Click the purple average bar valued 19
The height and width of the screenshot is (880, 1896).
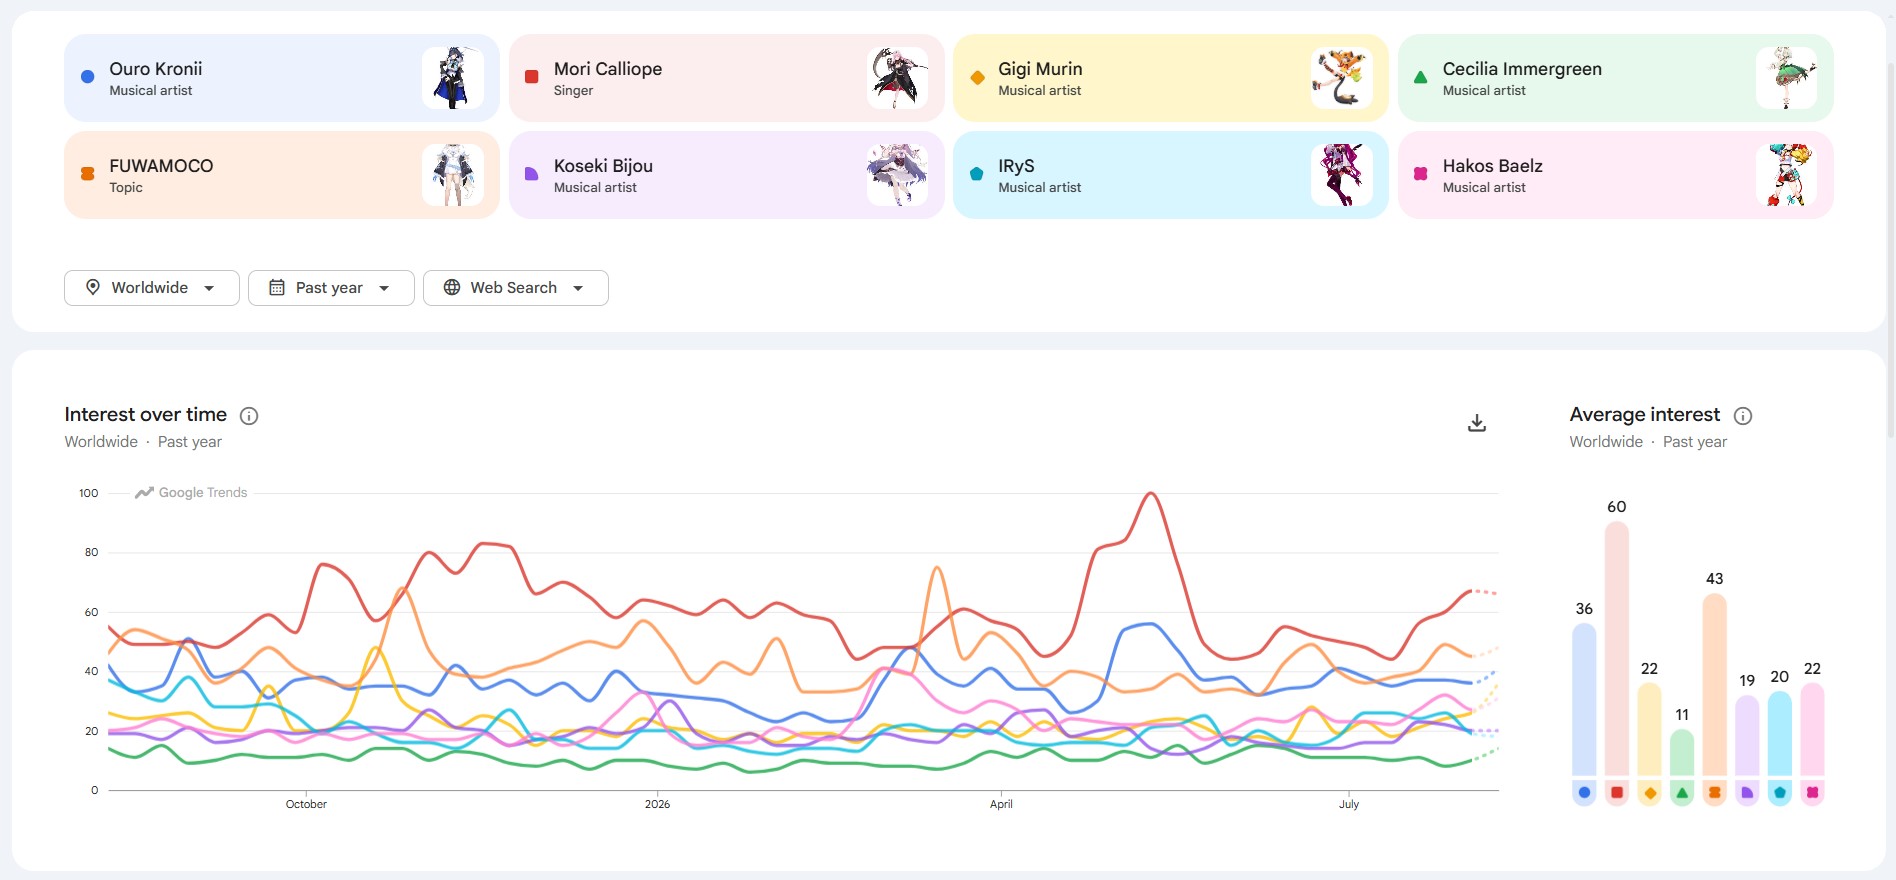[1747, 735]
